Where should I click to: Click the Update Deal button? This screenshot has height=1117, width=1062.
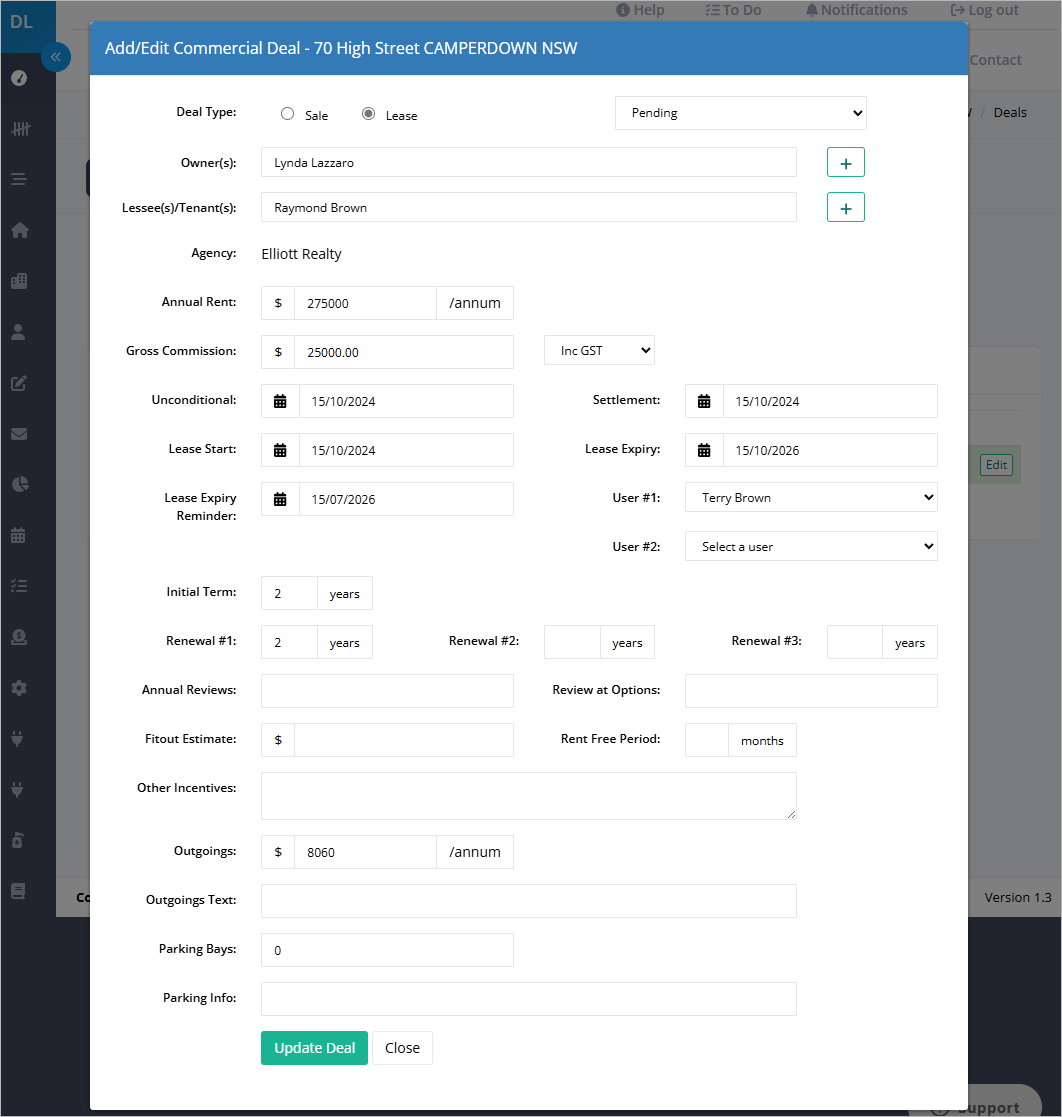(314, 1048)
